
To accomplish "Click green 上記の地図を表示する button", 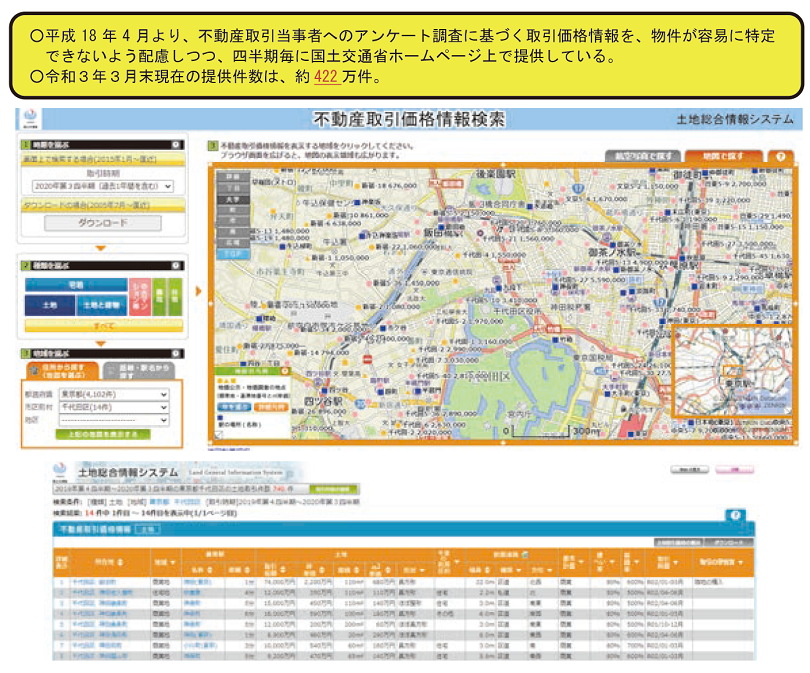I will click(103, 434).
